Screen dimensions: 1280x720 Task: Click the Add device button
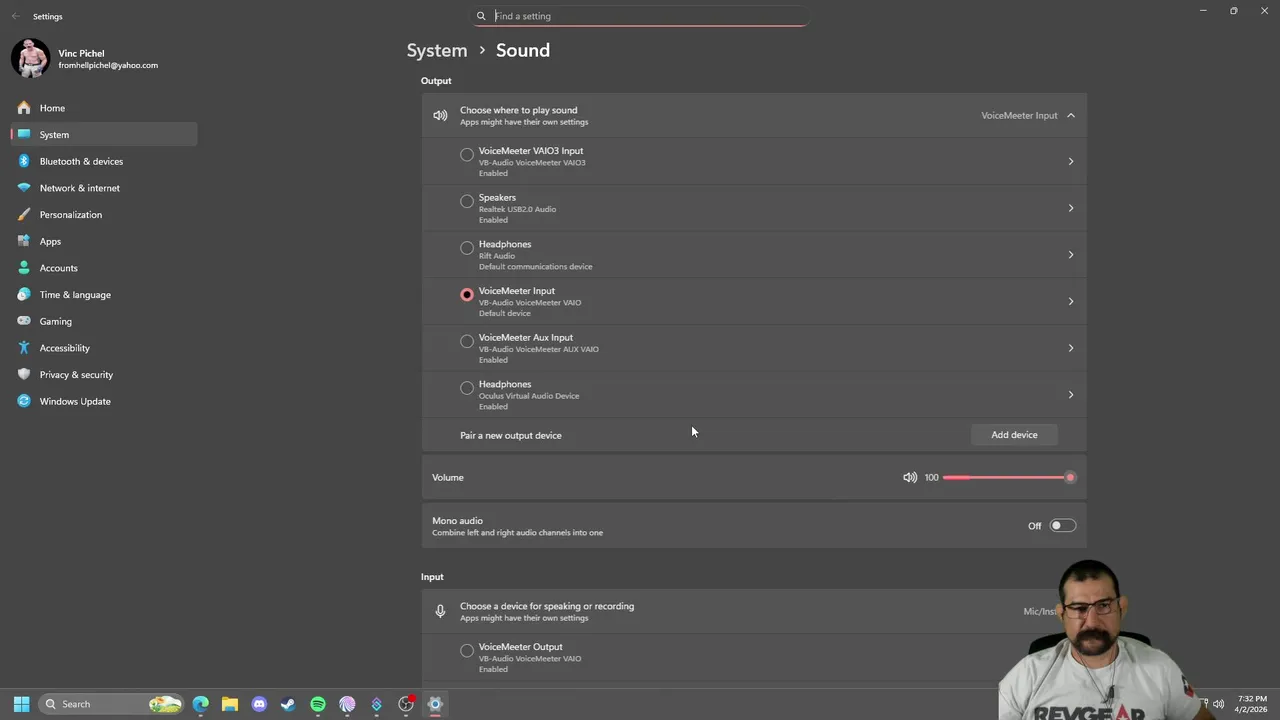pyautogui.click(x=1014, y=435)
